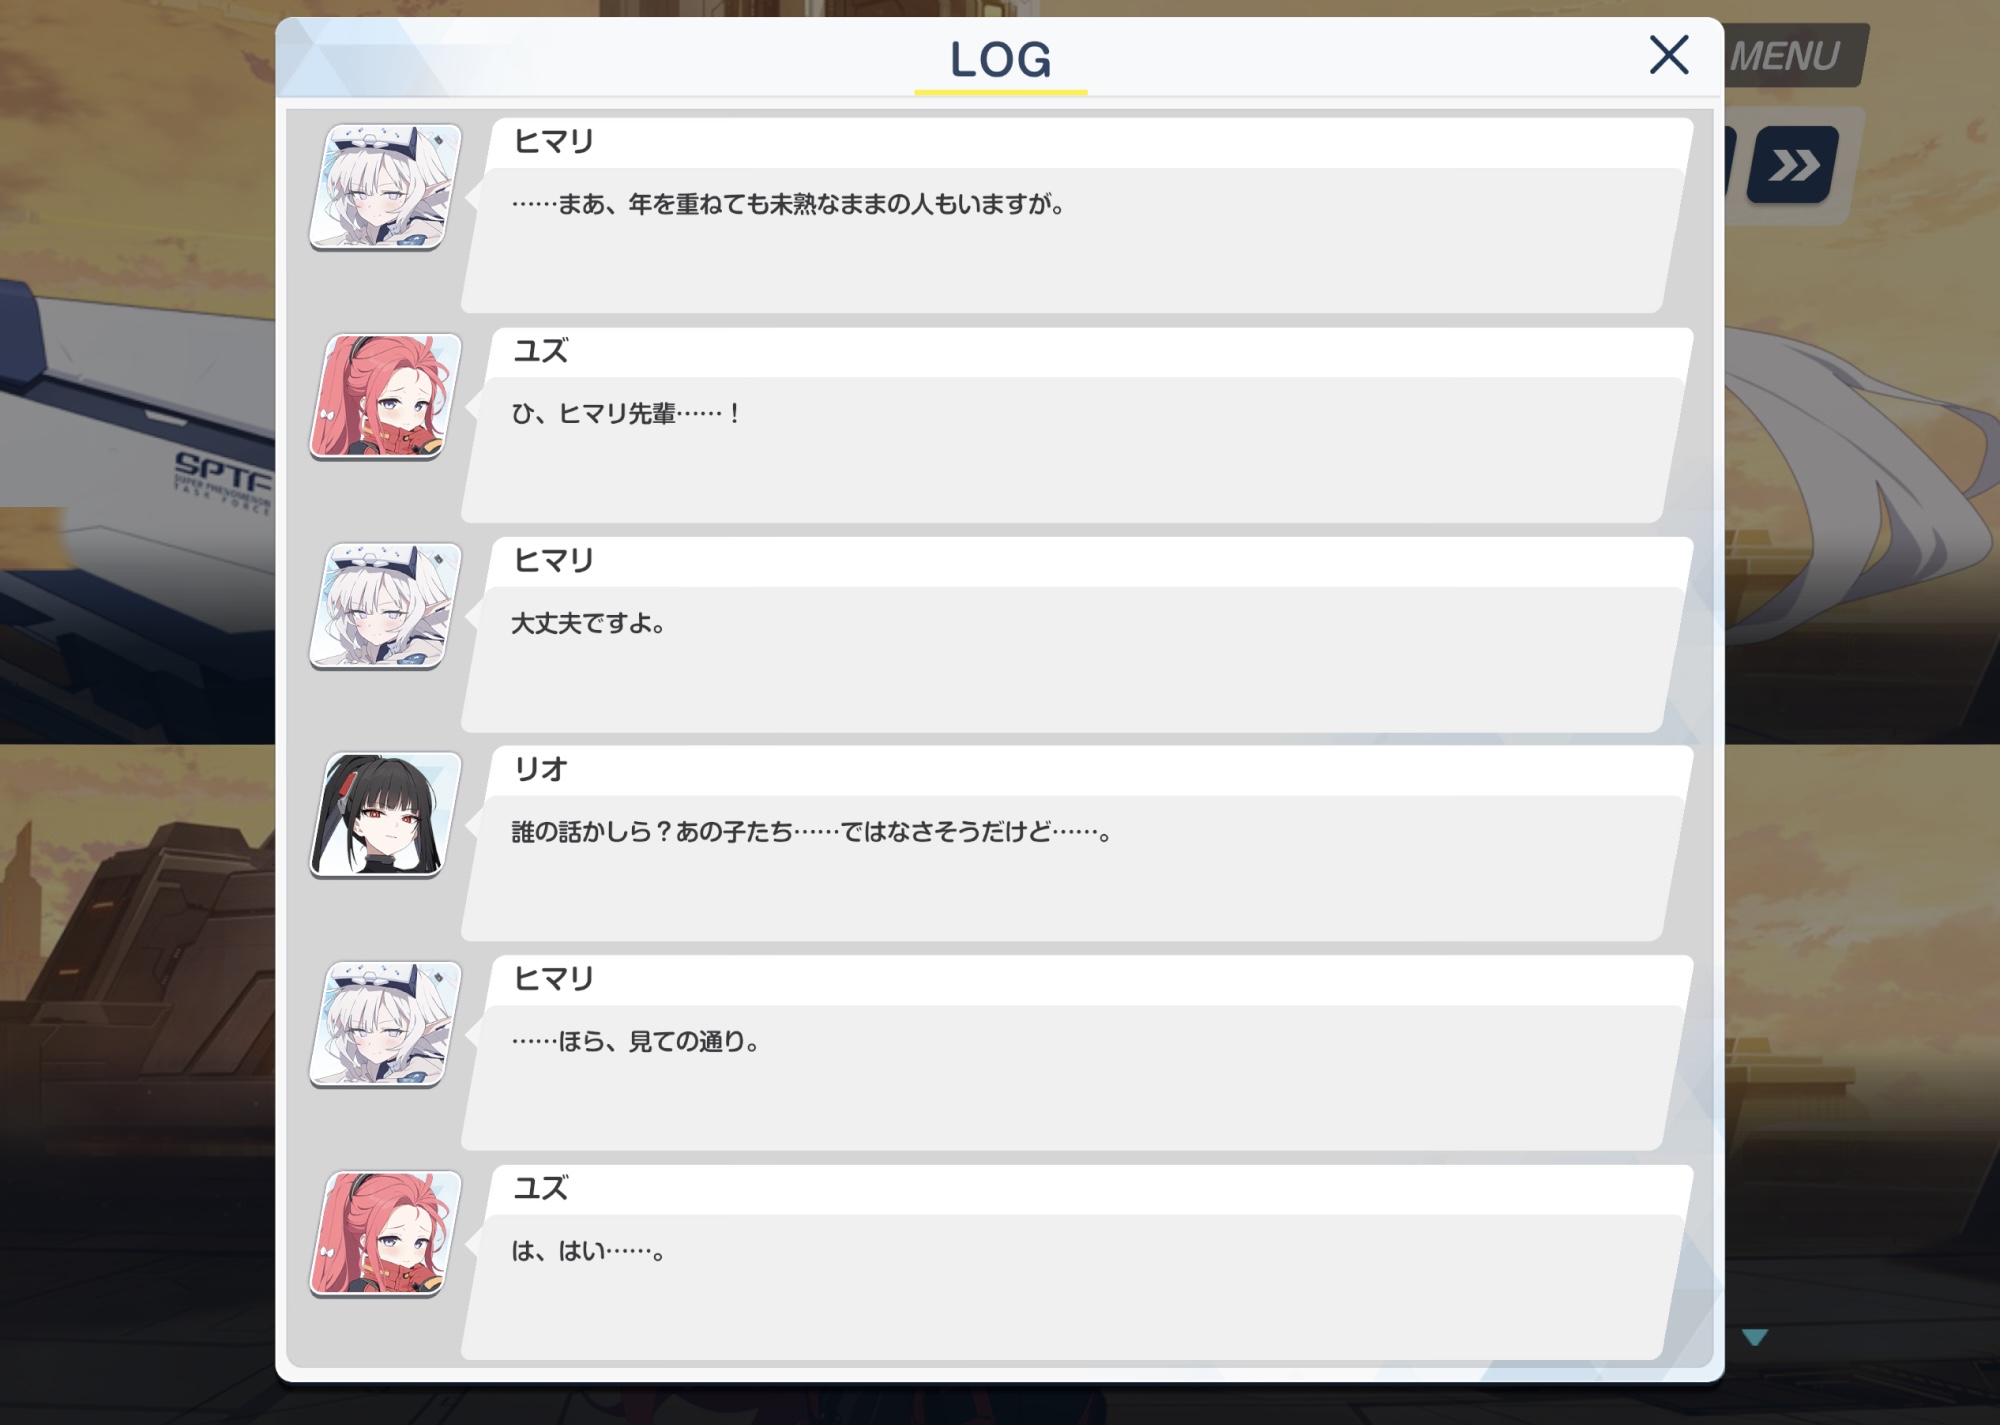Click Himari's portrait in the first entry
The image size is (2000, 1425).
click(385, 187)
